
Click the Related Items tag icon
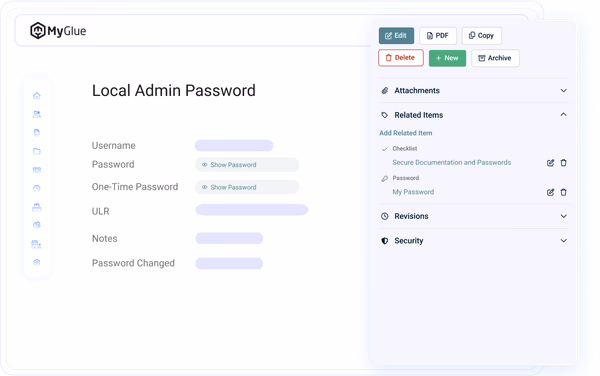coord(385,115)
